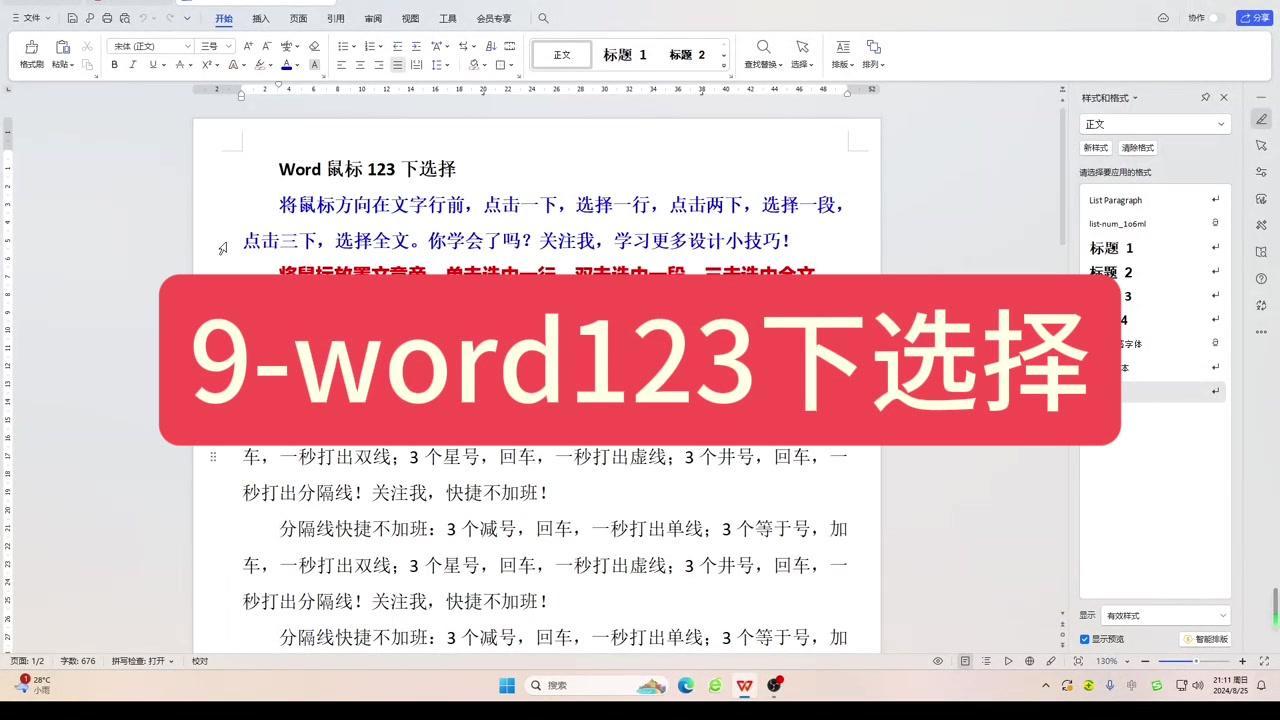
Task: Click the Print icon in the quick access toolbar
Action: (x=107, y=18)
